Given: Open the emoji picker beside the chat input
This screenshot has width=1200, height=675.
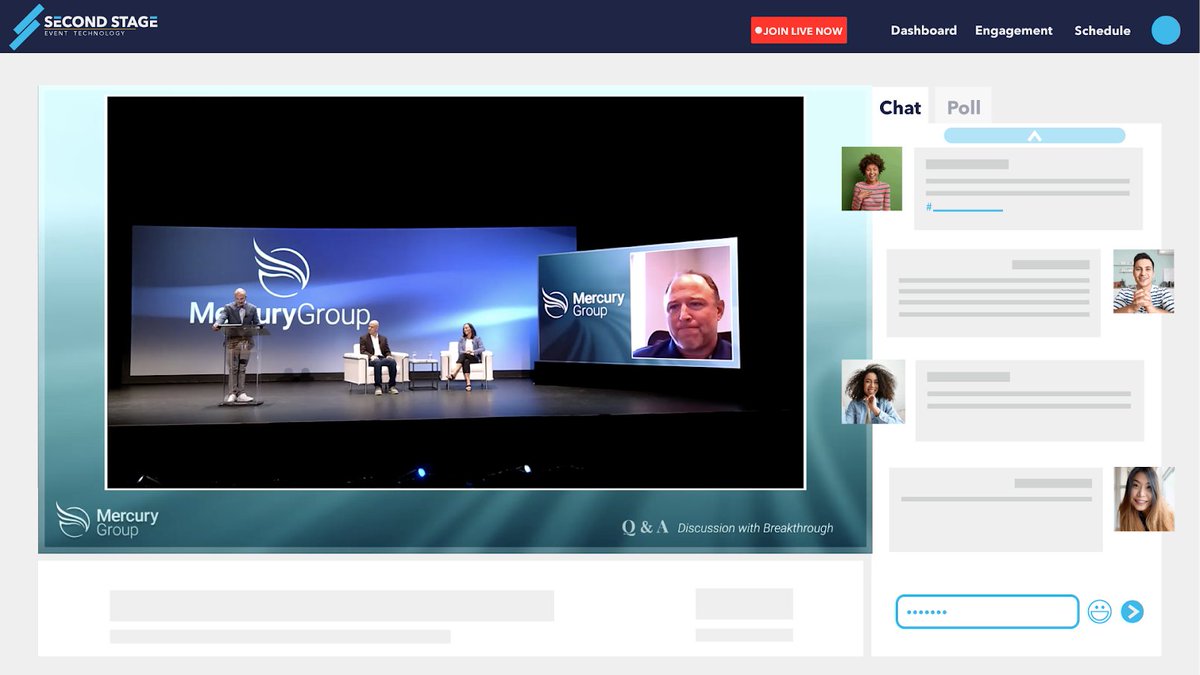Looking at the screenshot, I should (1100, 611).
